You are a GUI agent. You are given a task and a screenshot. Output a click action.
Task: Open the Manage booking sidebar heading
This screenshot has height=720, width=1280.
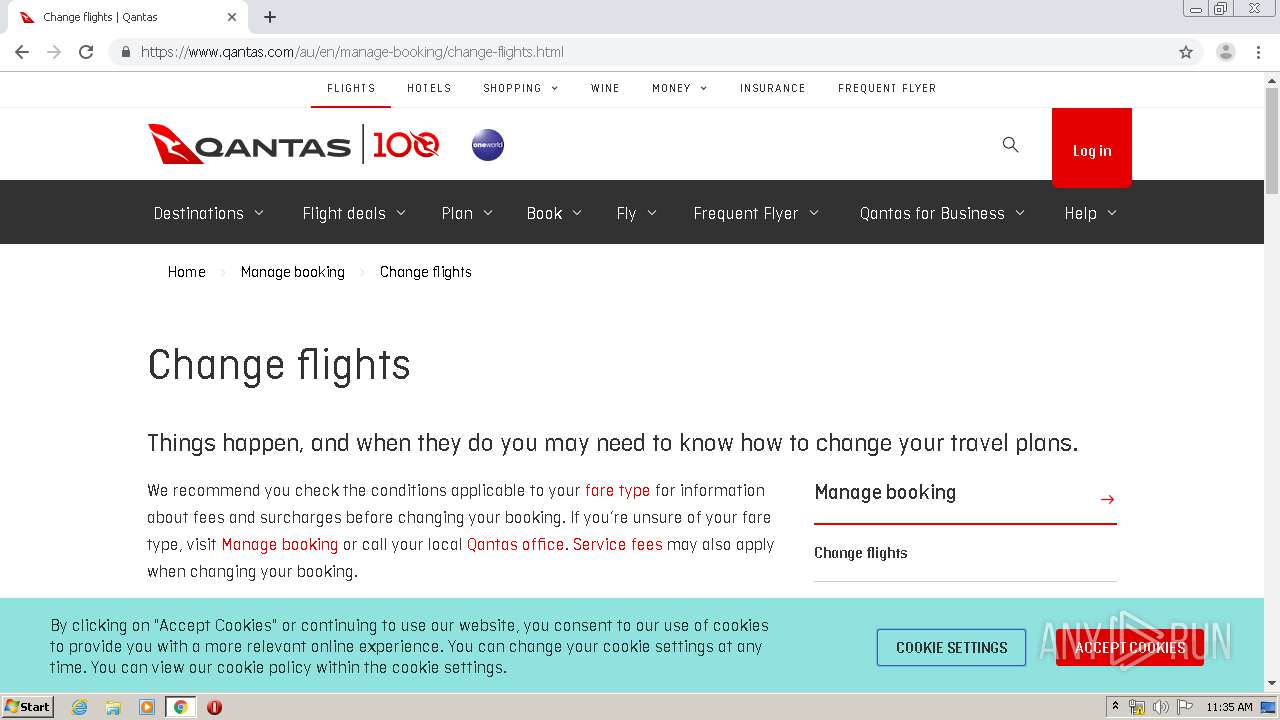[885, 492]
